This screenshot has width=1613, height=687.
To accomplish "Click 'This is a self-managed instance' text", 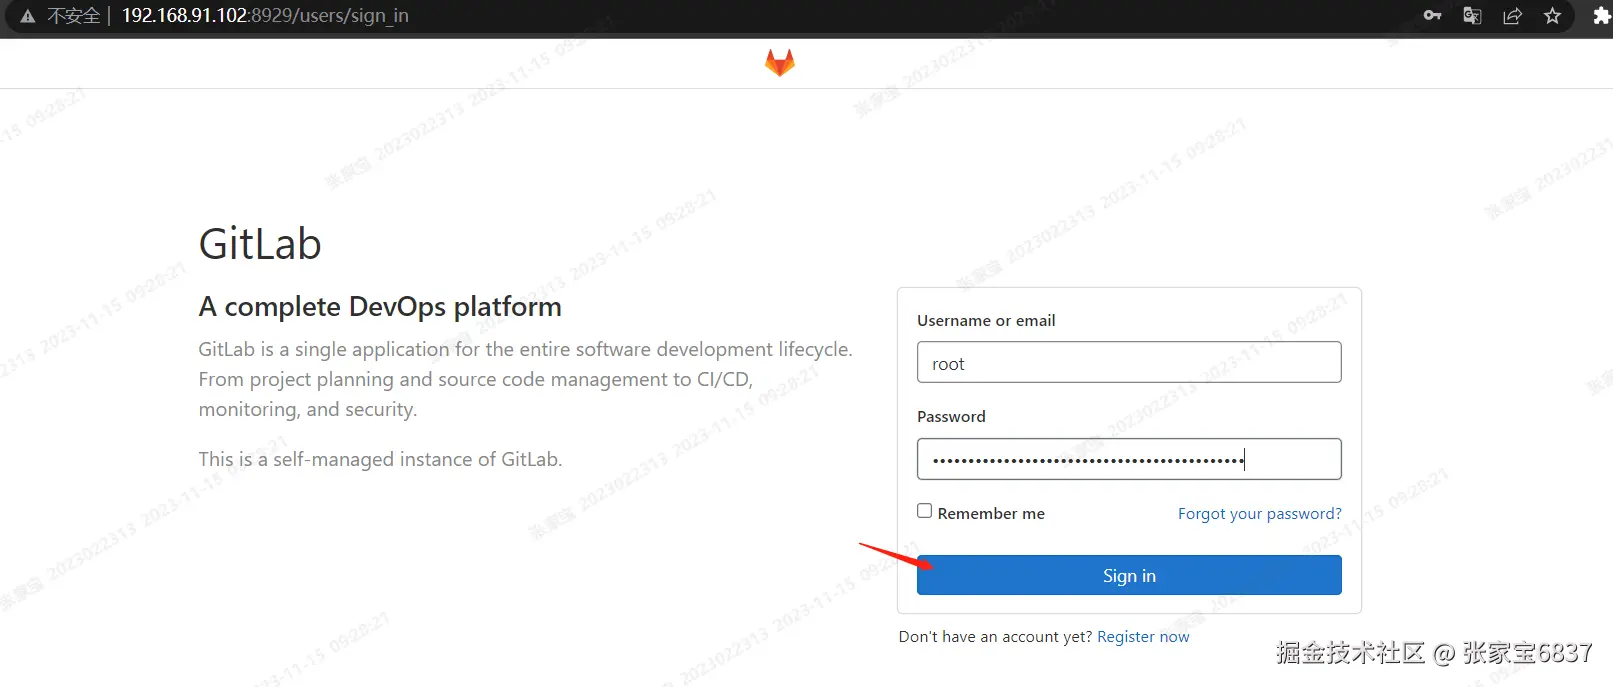I will click(x=380, y=459).
